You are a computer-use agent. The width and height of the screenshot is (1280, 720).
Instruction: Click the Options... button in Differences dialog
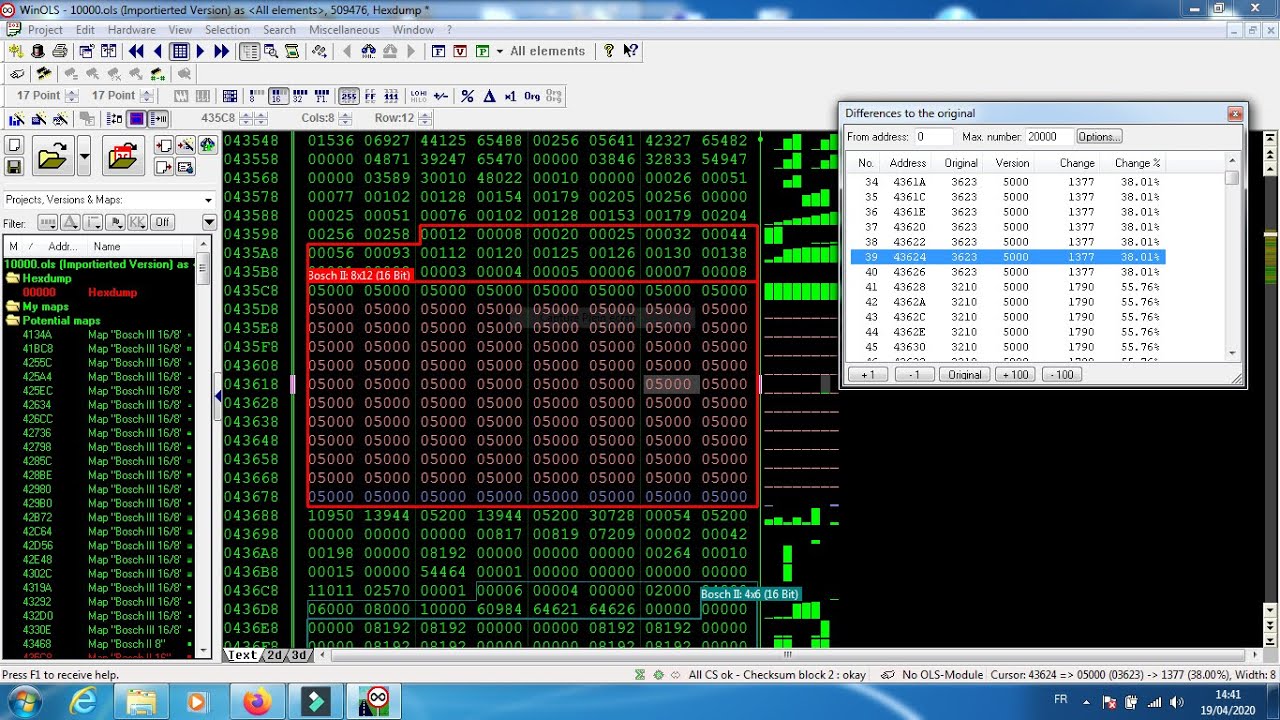coord(1099,136)
